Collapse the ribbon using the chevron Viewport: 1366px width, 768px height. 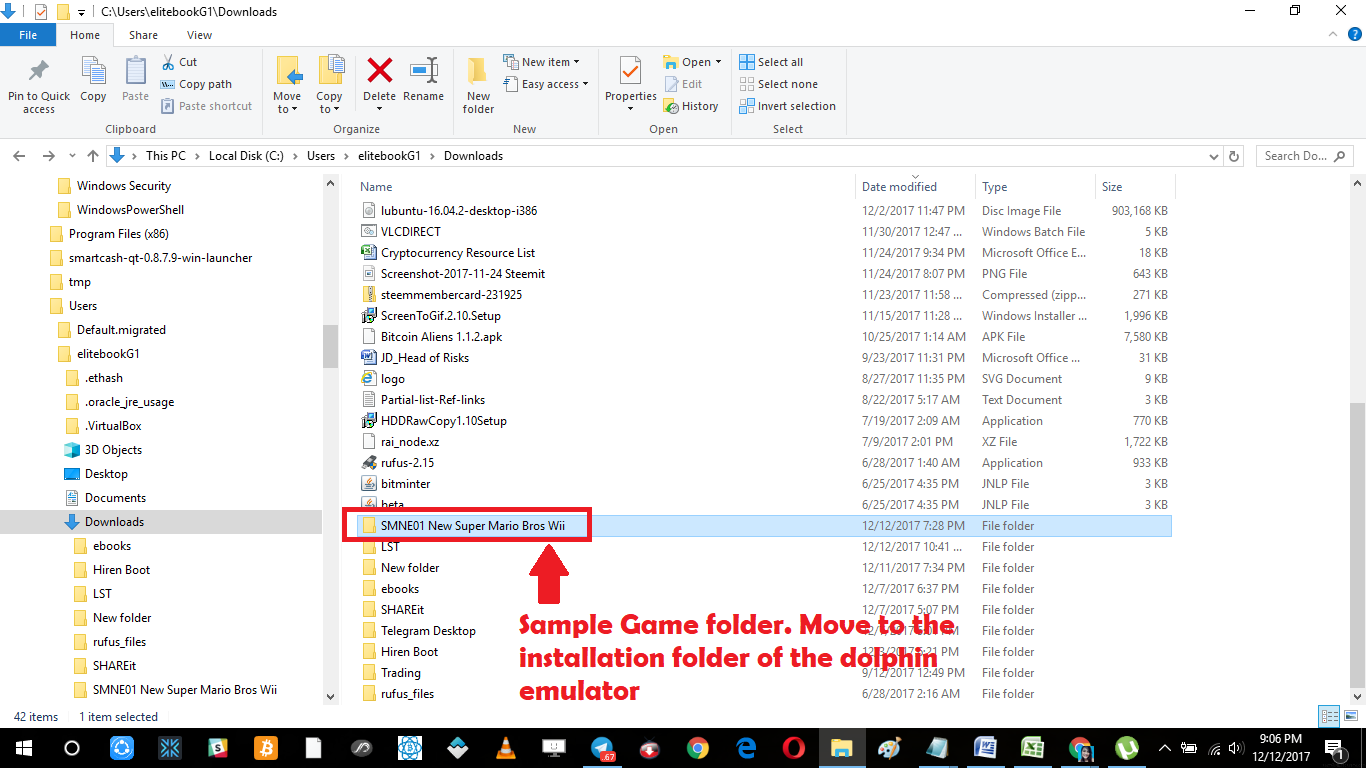click(1335, 34)
